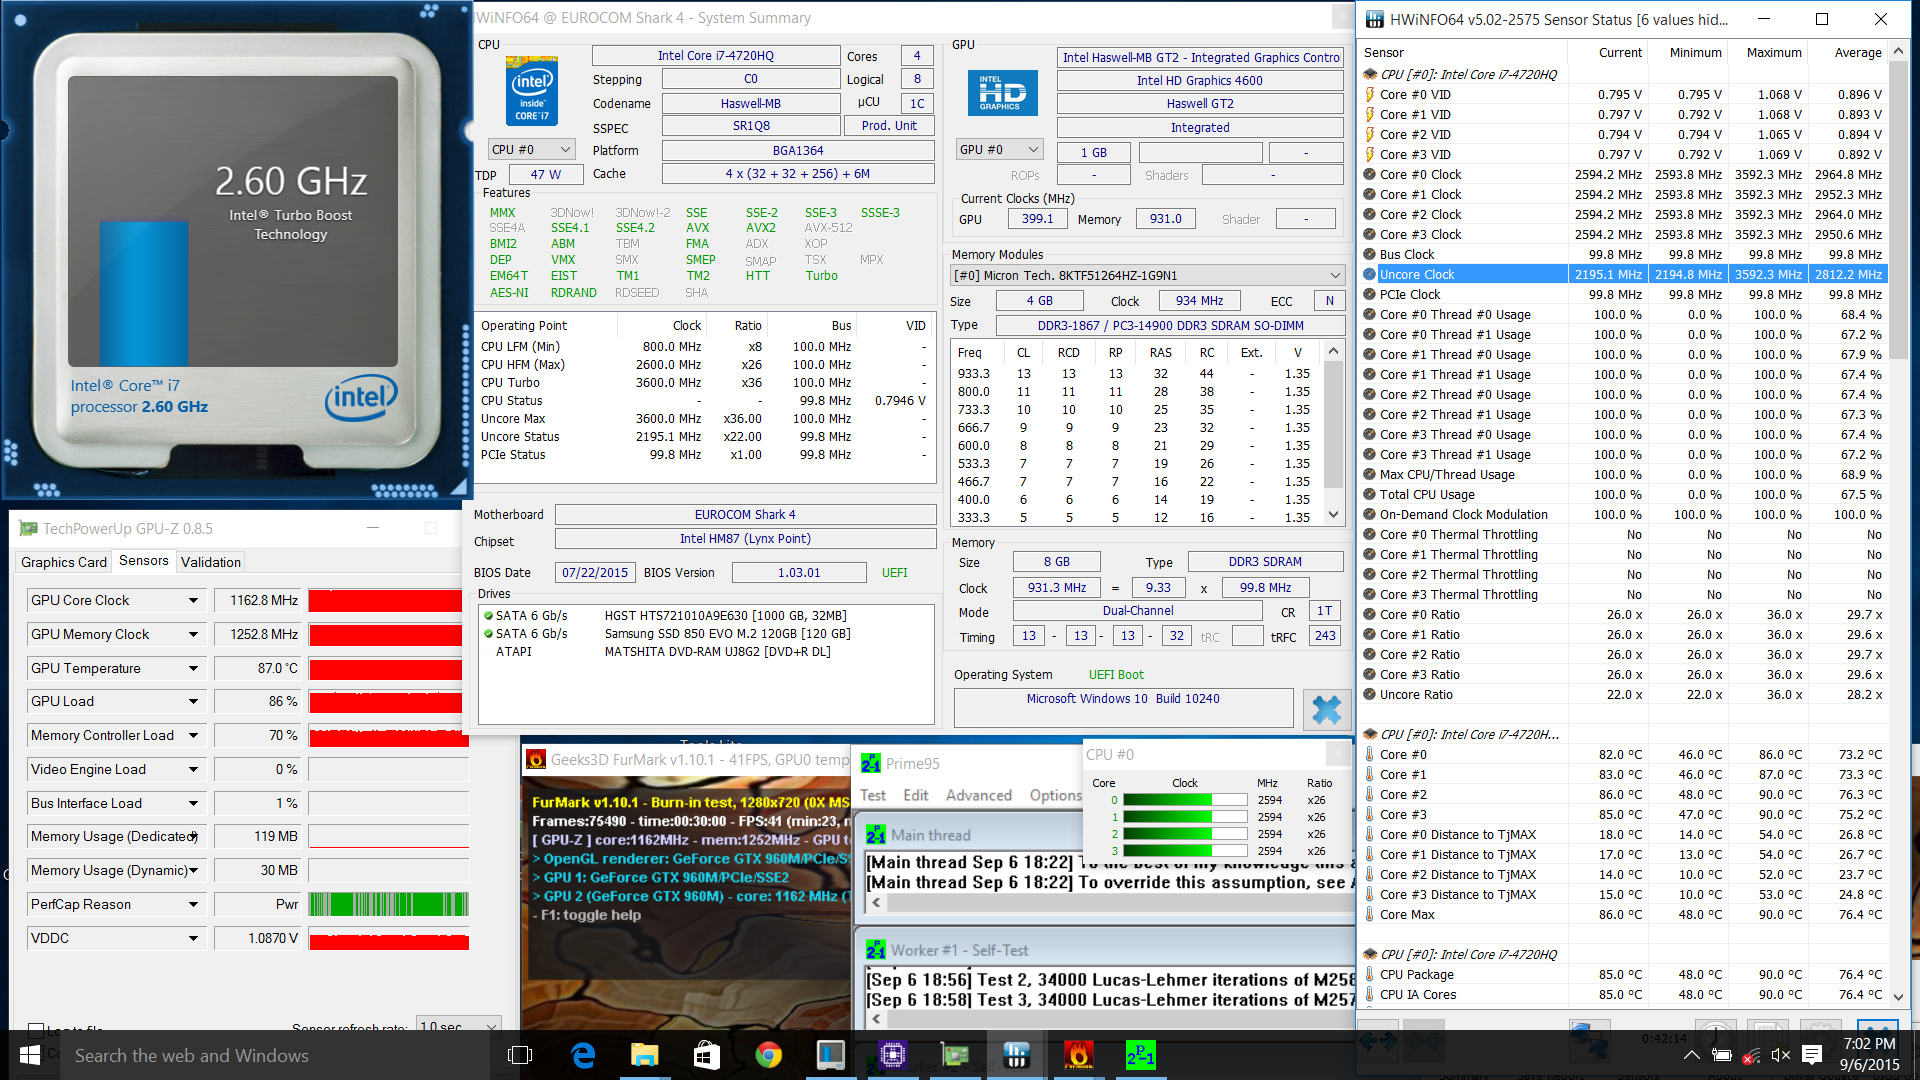Open Memory Controller Load sensor dropdown

pyautogui.click(x=193, y=736)
